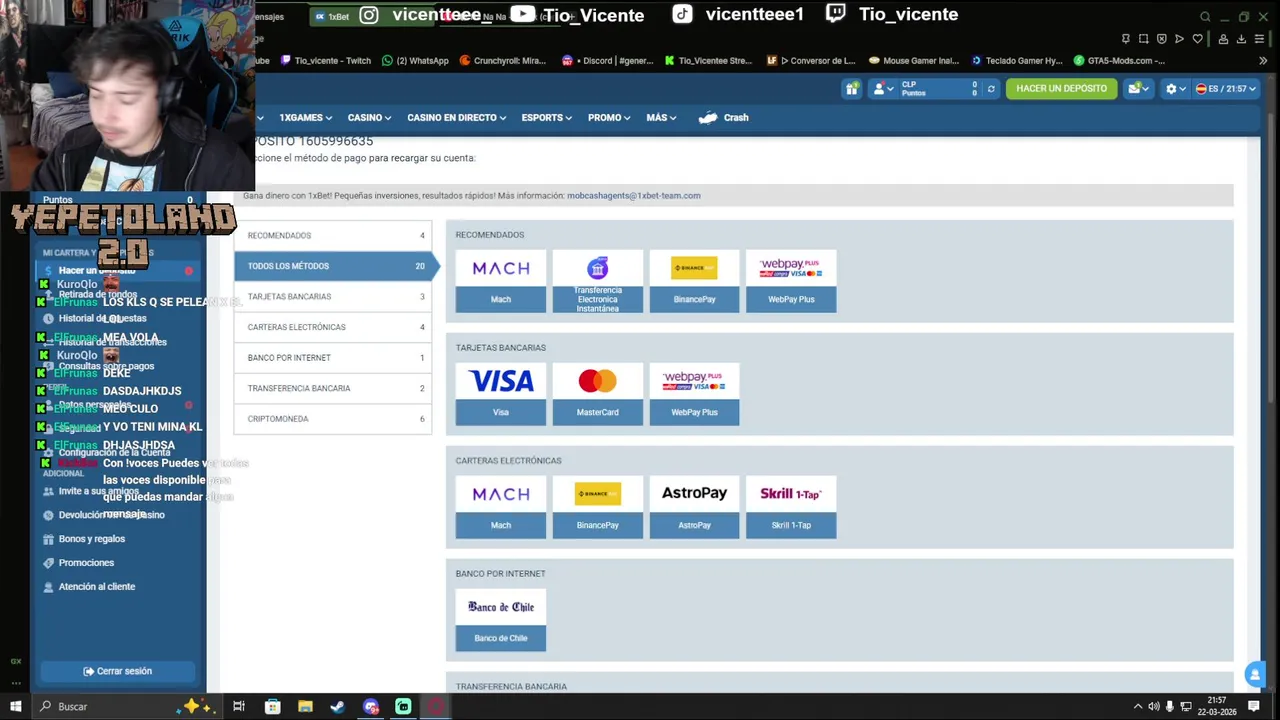The width and height of the screenshot is (1280, 720).
Task: Choose AstroPay wallet
Action: click(694, 507)
